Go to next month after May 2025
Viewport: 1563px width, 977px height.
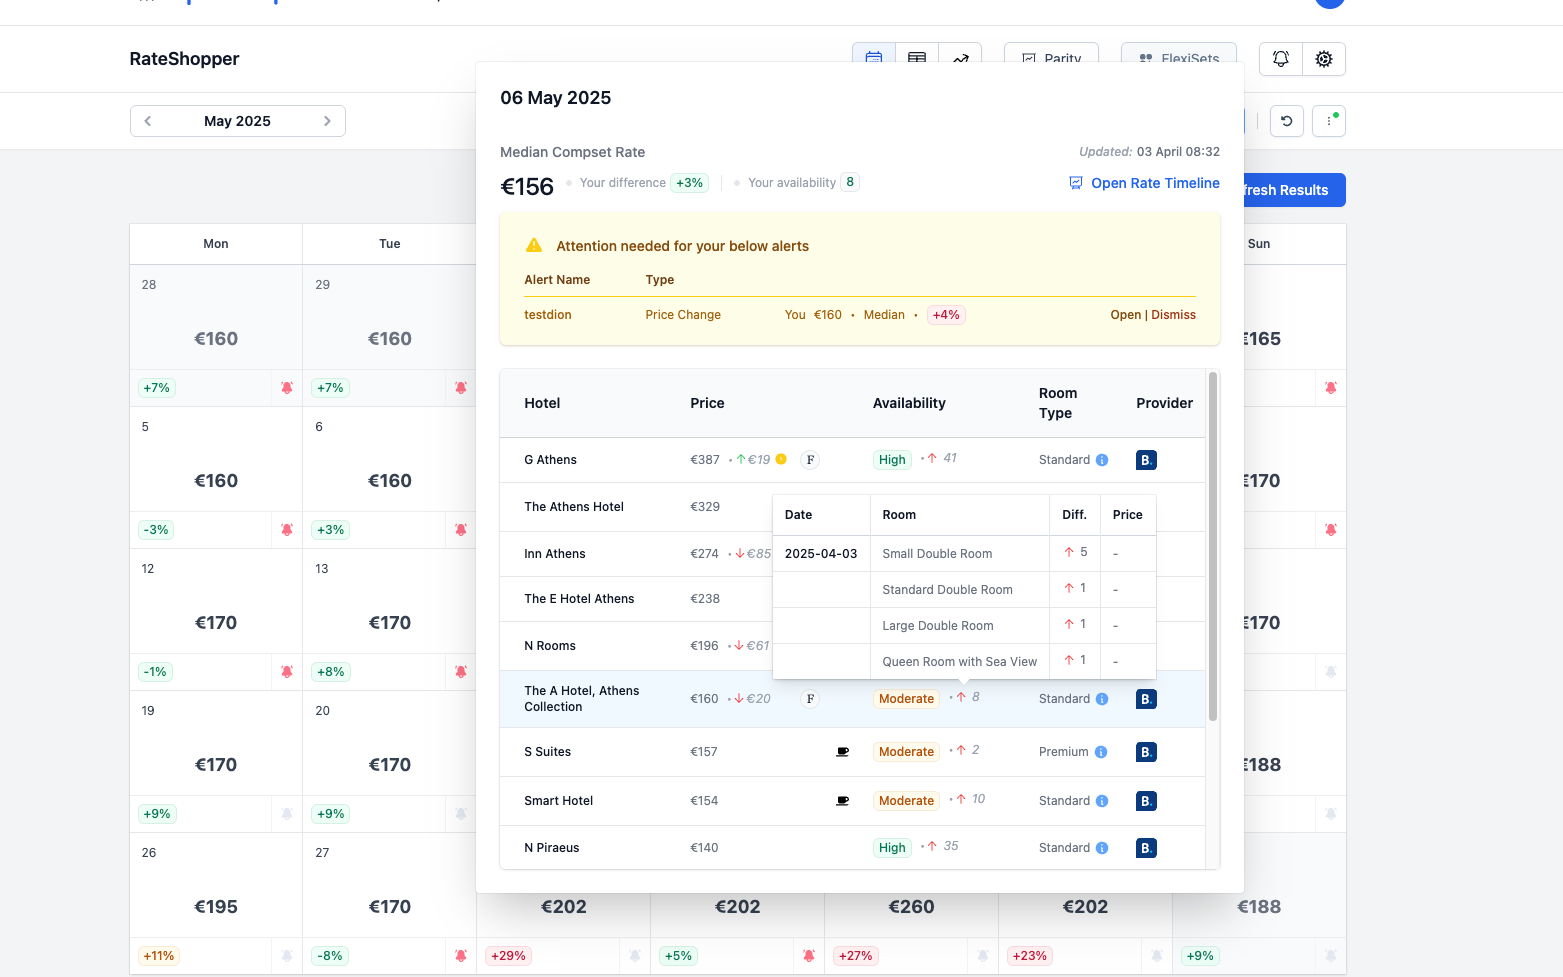click(327, 121)
